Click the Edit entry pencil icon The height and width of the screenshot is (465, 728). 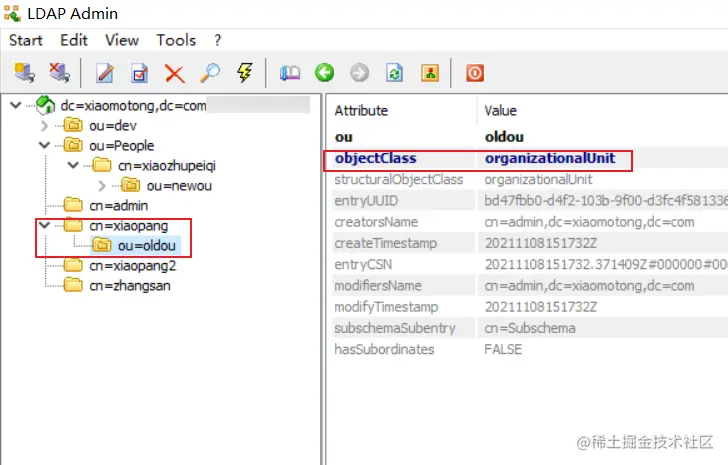pos(105,73)
